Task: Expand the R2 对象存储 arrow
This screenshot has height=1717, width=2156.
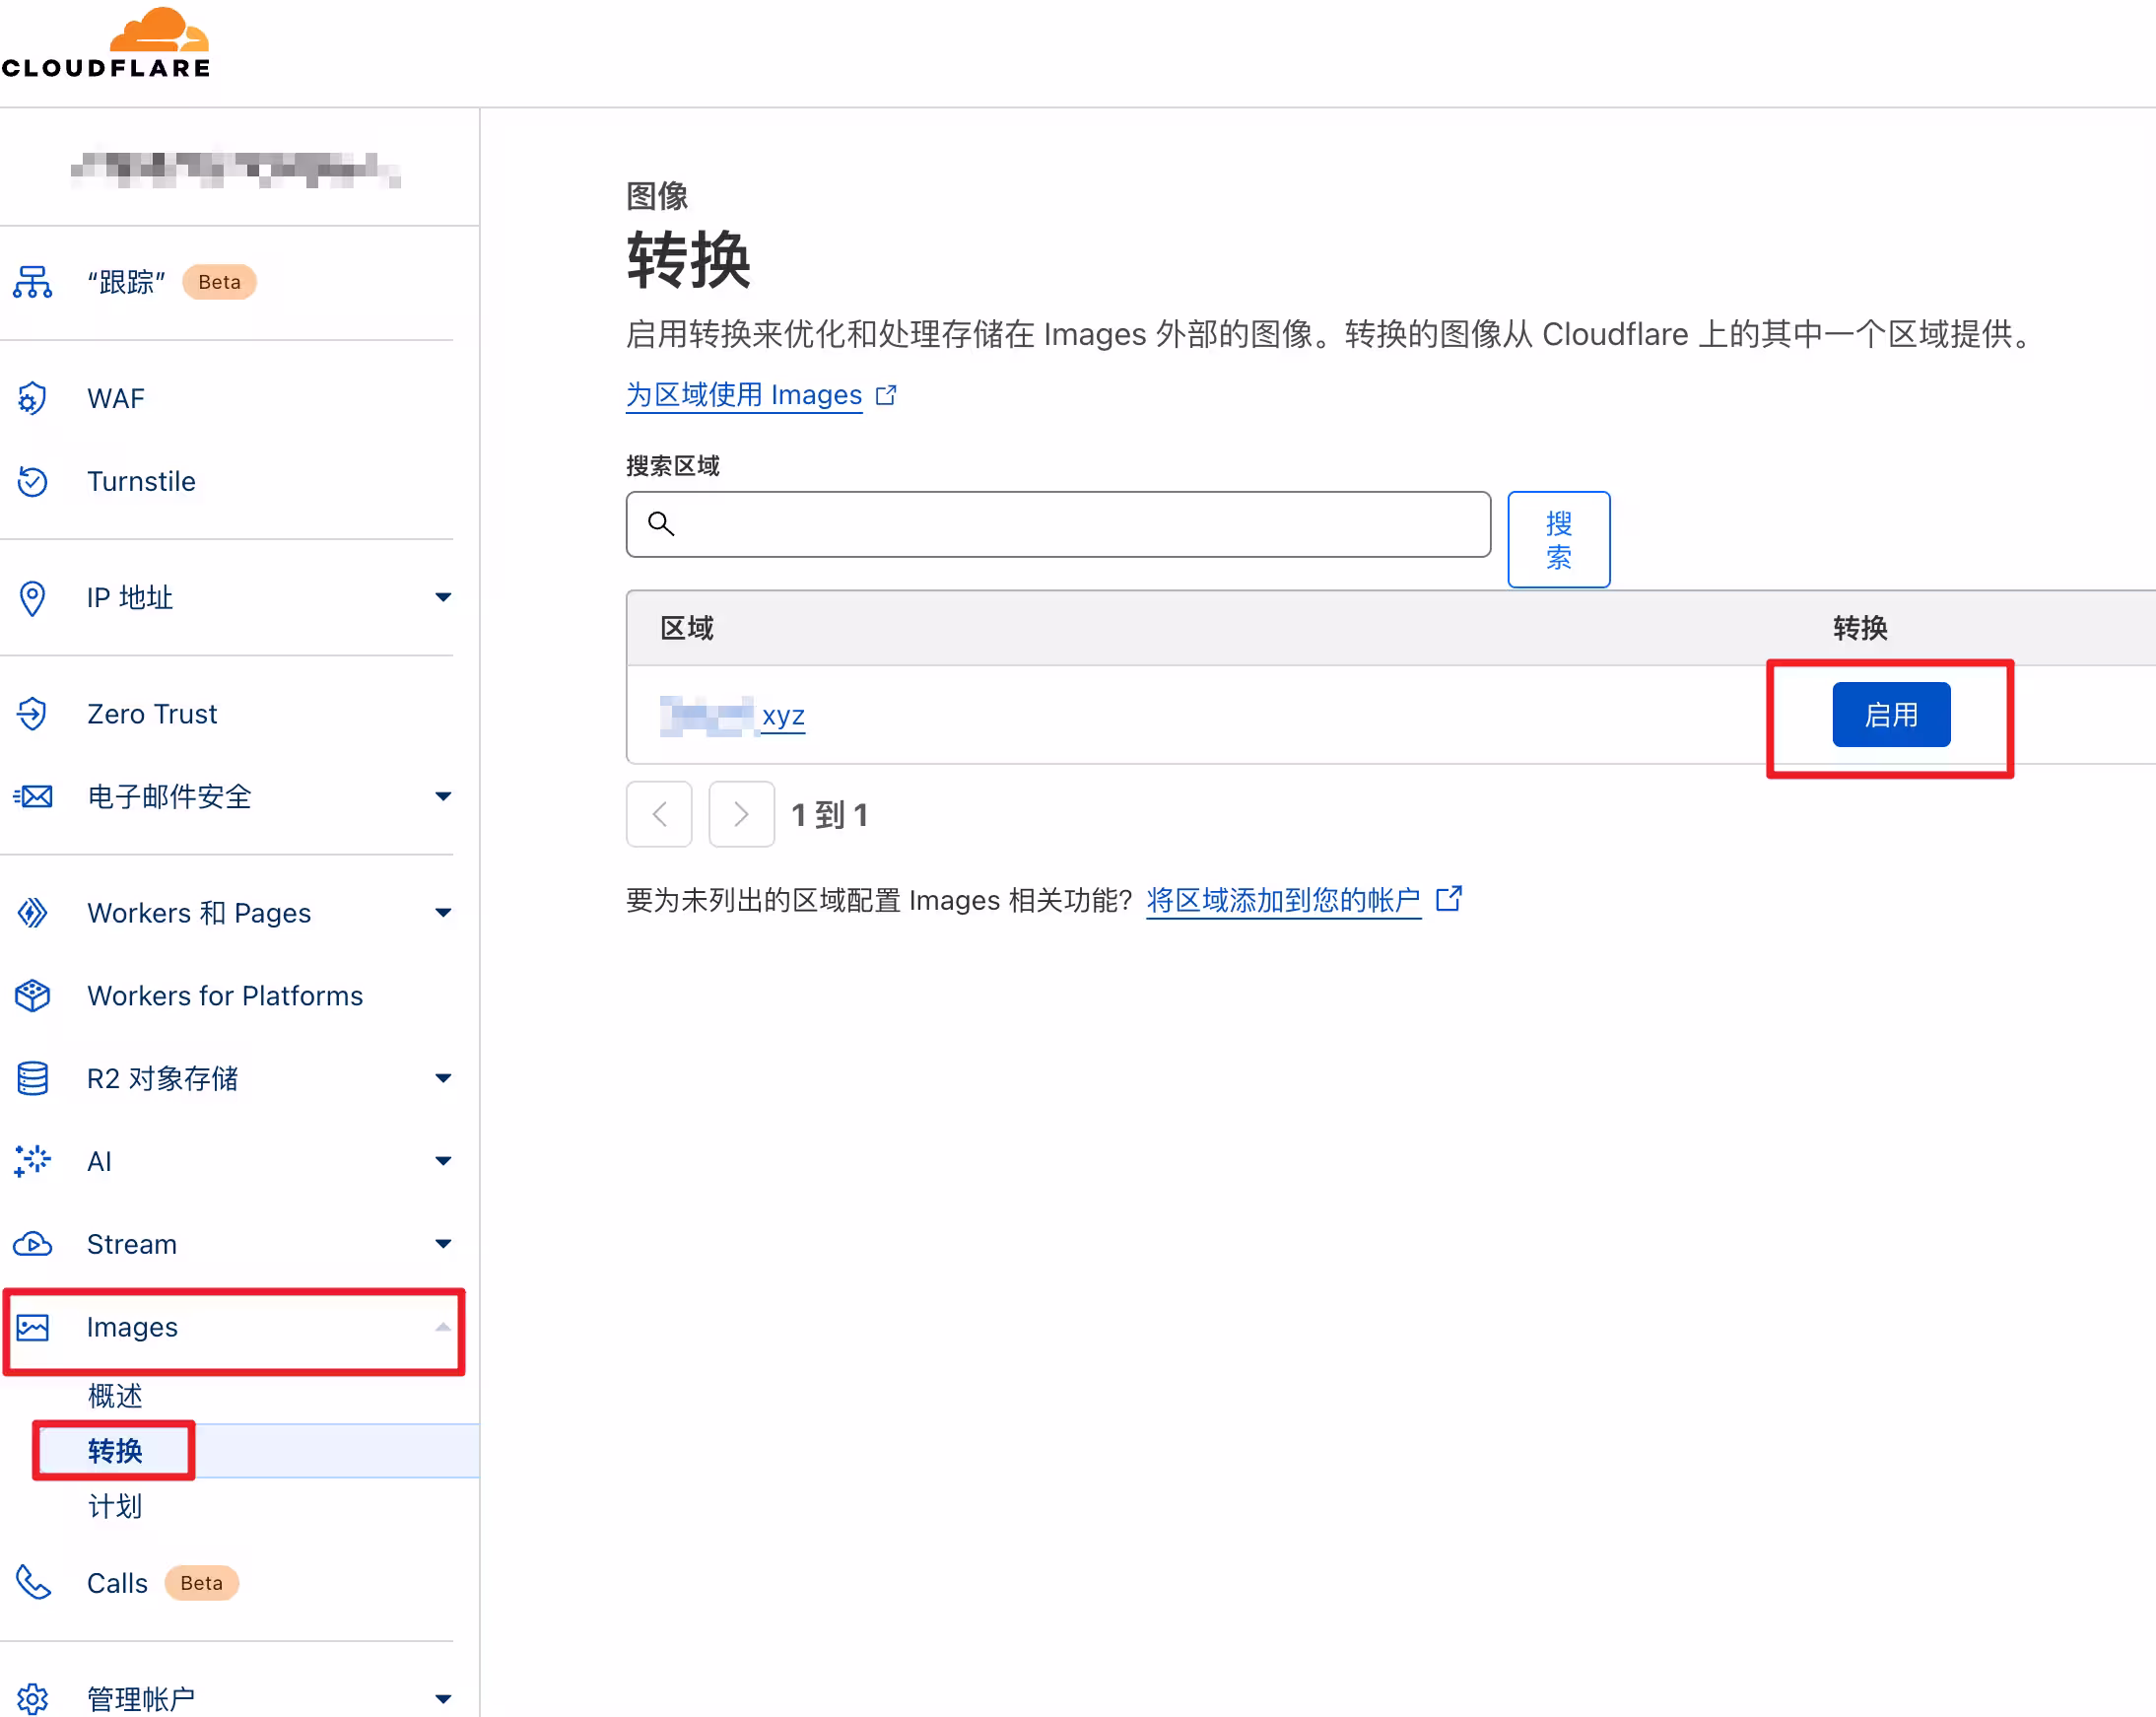Action: tap(443, 1078)
